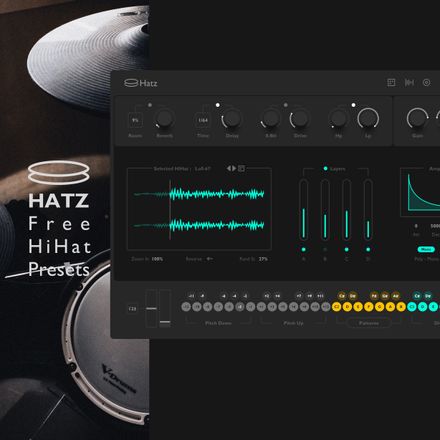Toggle the Drive section power dot
The height and width of the screenshot is (440, 440).
285,105
